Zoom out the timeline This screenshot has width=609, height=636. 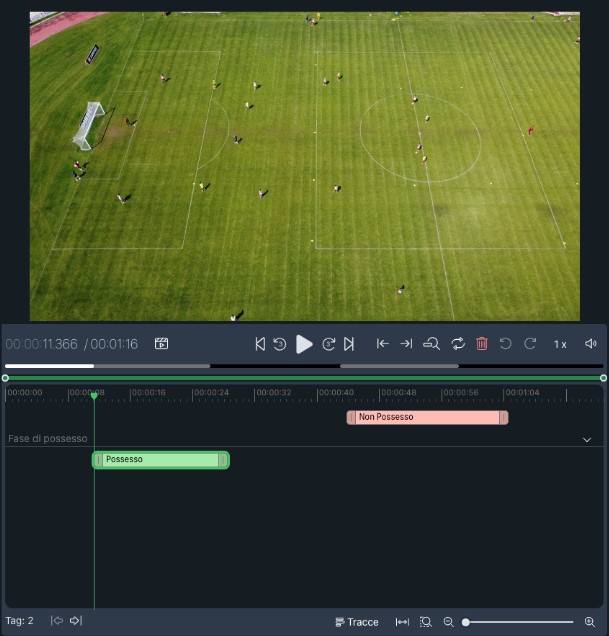448,622
